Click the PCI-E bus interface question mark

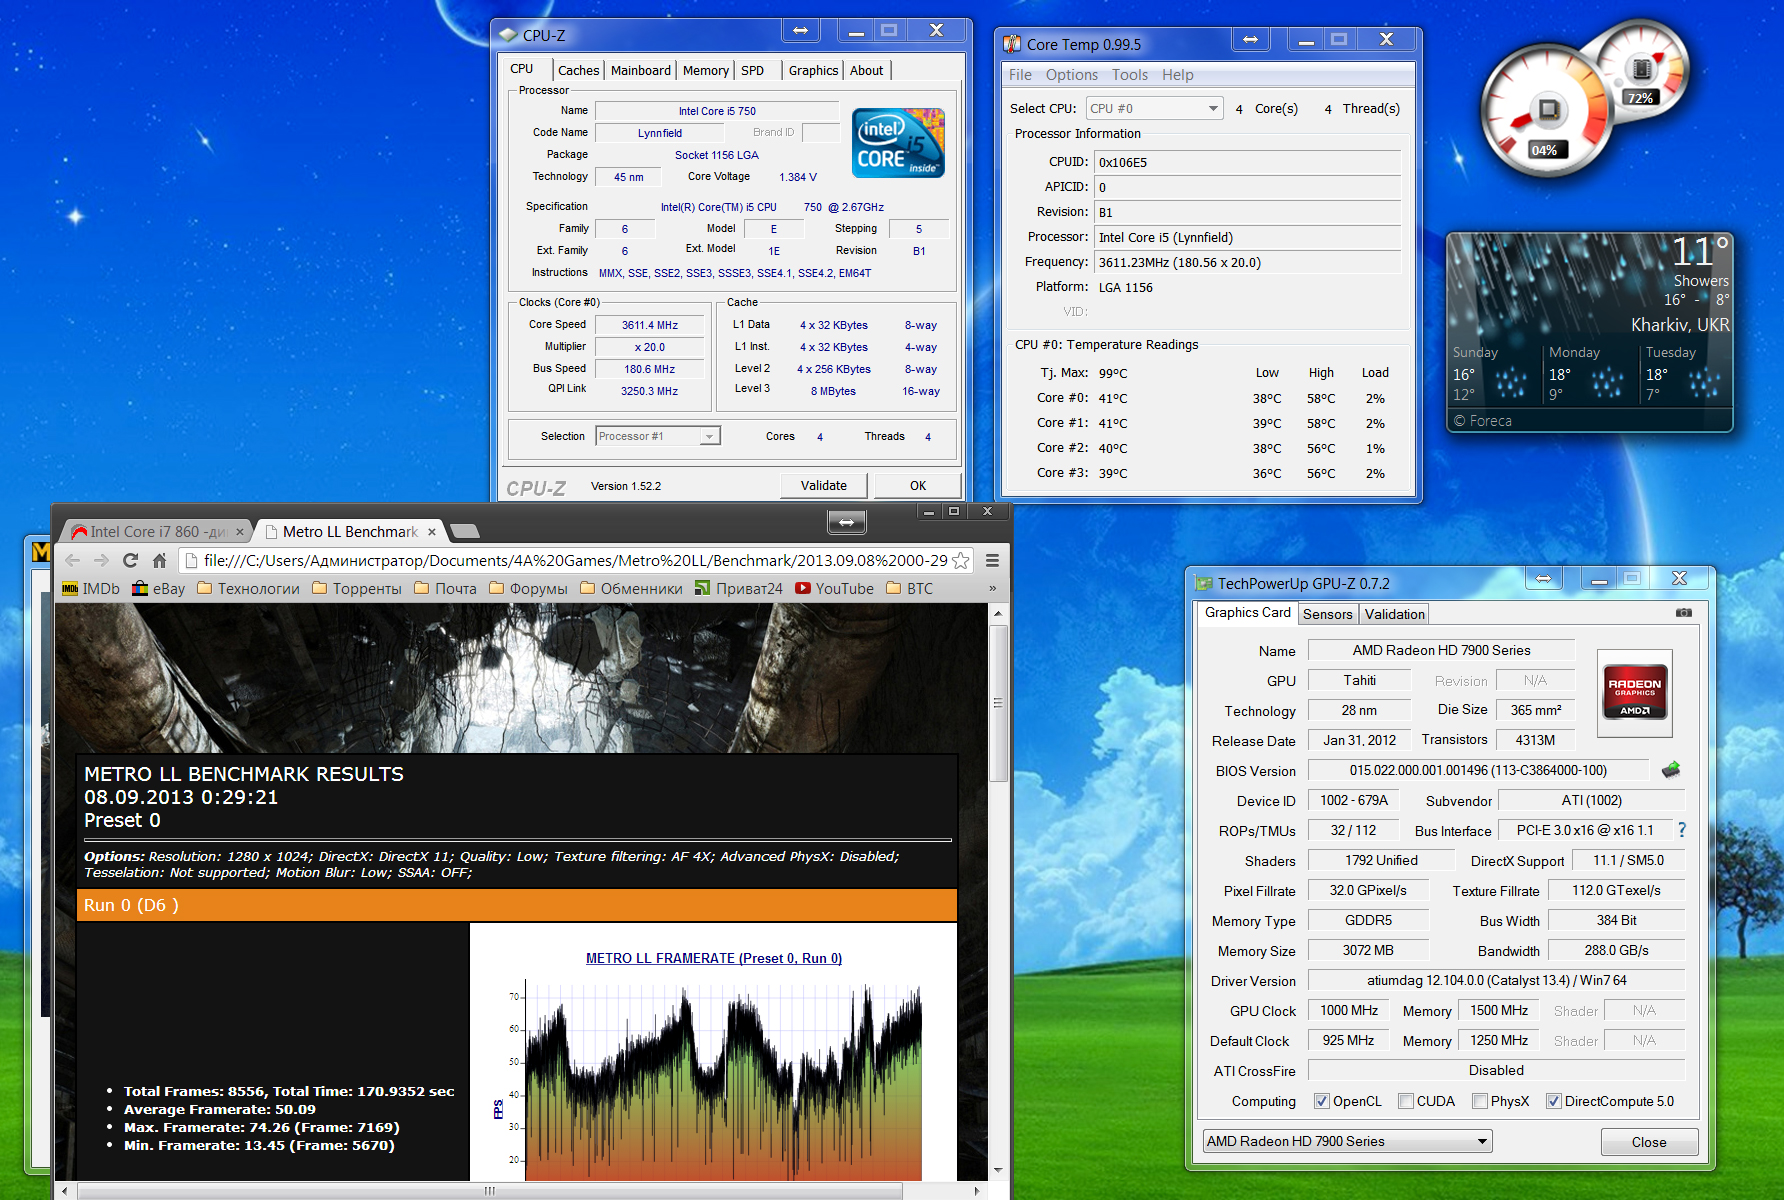click(x=1682, y=830)
